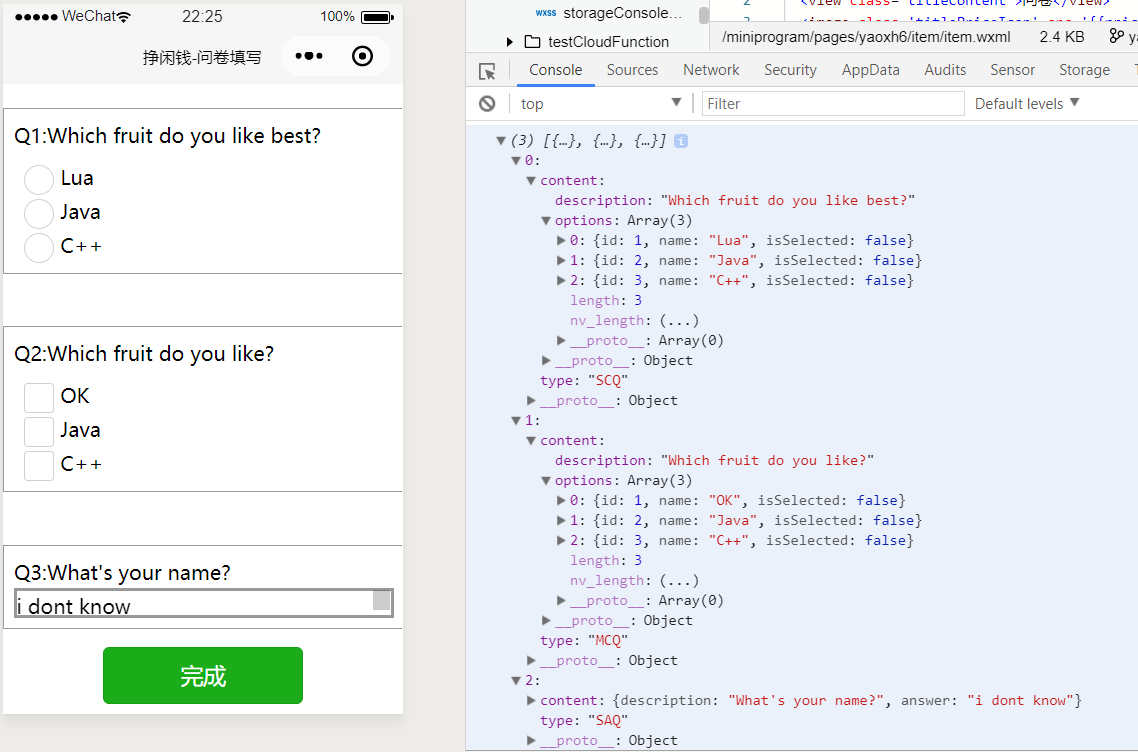The image size is (1138, 752).
Task: Collapse item 0's content node
Action: [x=531, y=181]
